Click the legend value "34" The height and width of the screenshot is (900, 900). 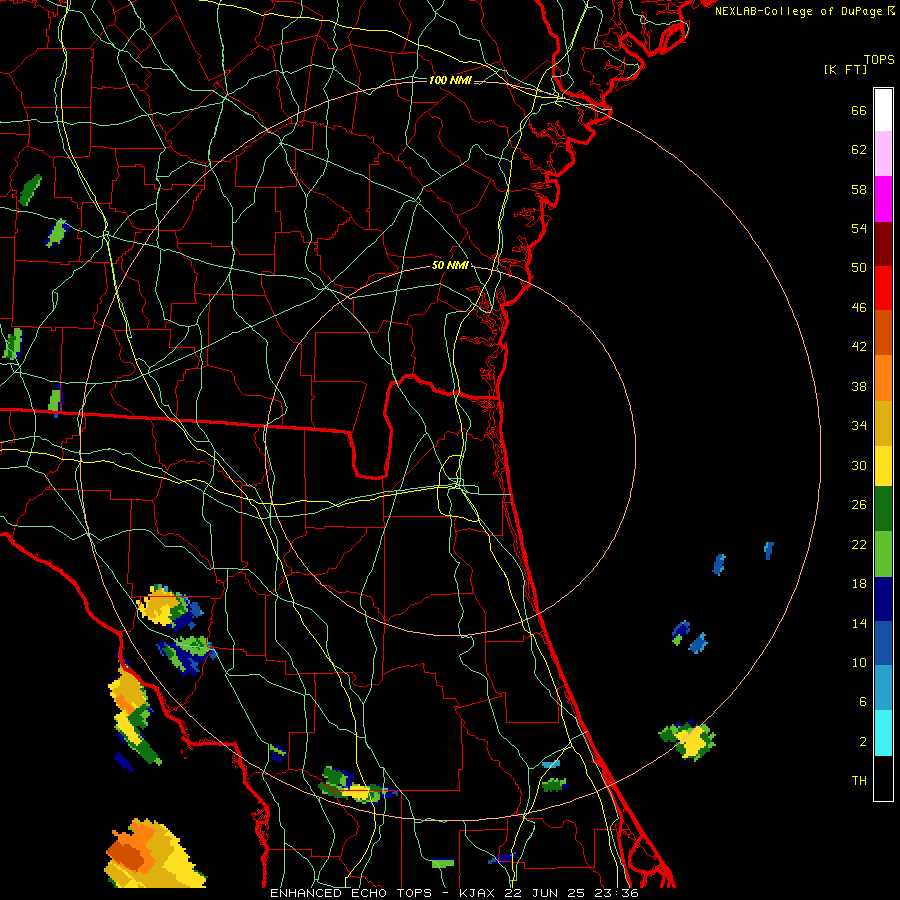point(859,425)
